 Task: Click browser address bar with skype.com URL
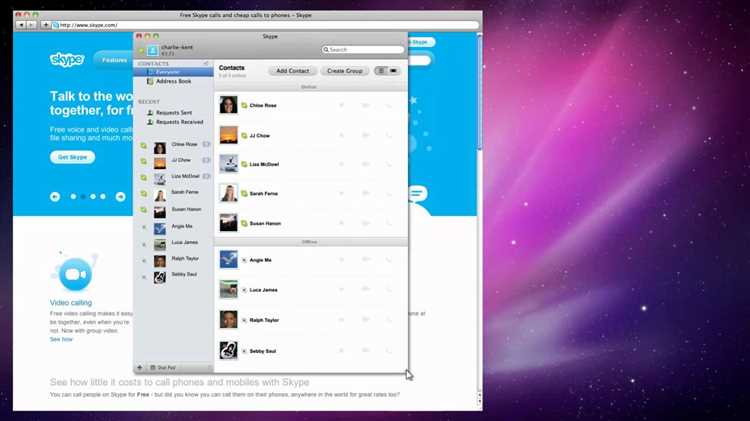point(265,25)
